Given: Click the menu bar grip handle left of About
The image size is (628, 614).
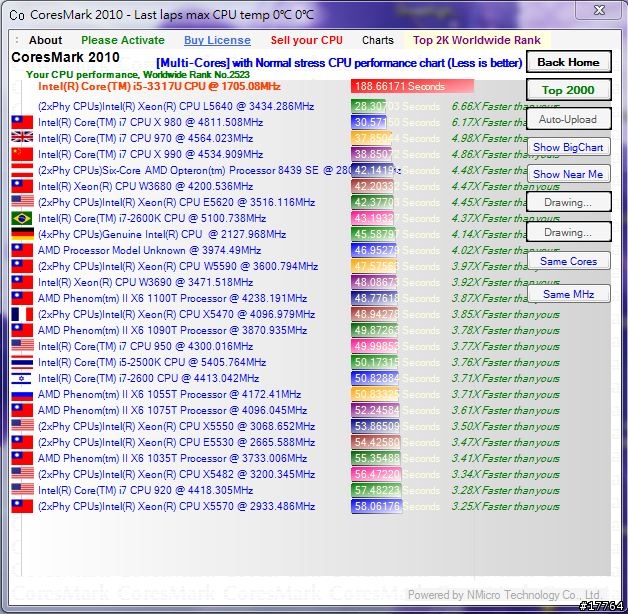Looking at the screenshot, I should pyautogui.click(x=16, y=40).
